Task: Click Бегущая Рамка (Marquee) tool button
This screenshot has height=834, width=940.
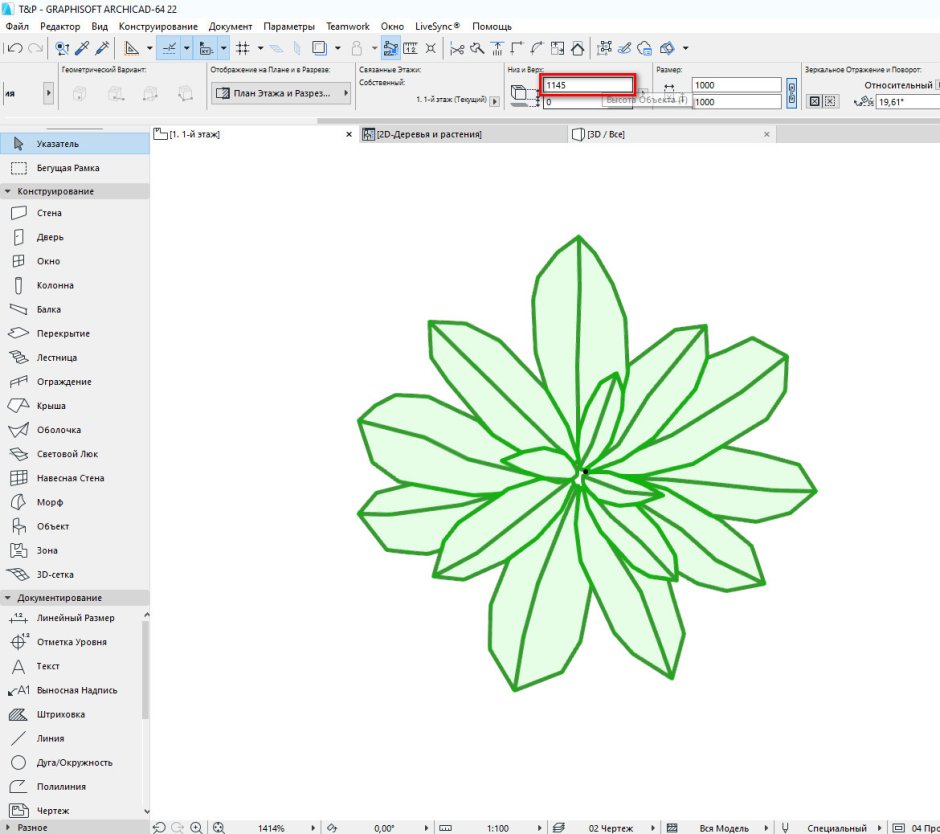Action: point(68,168)
